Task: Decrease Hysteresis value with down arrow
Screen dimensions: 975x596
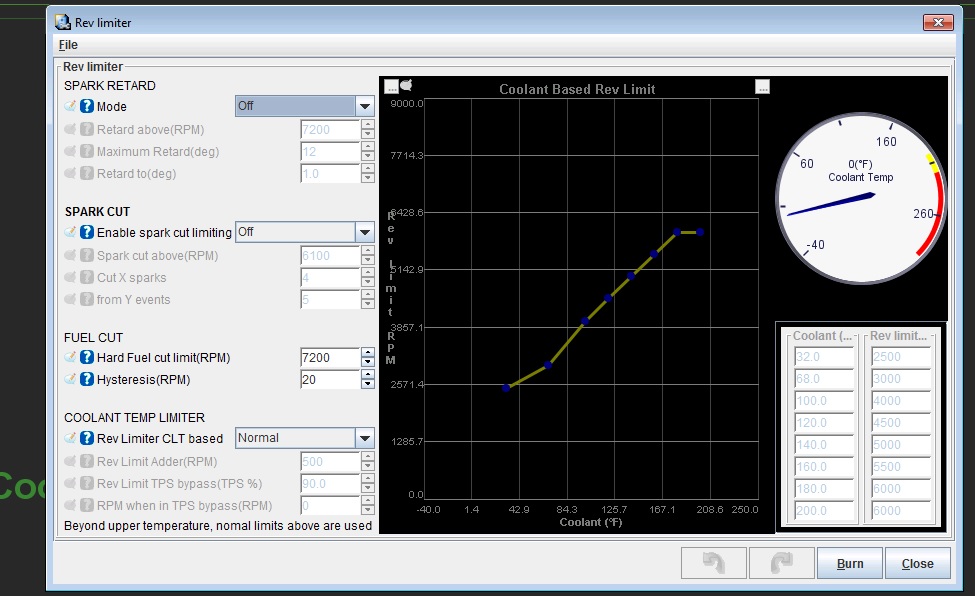Action: (368, 385)
